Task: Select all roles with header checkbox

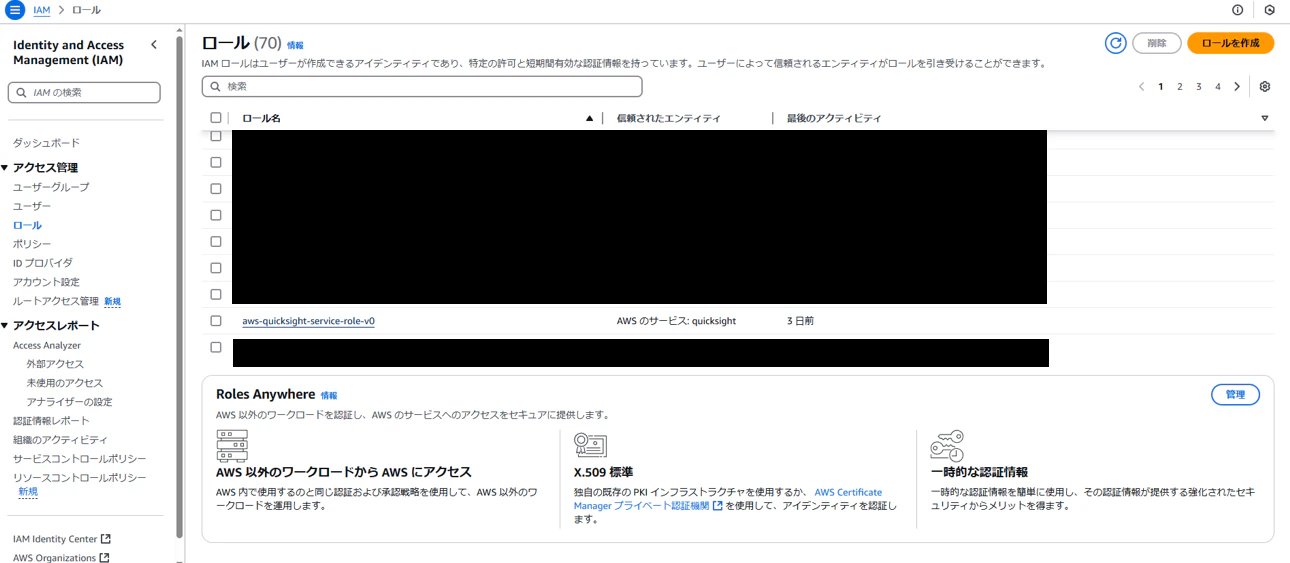Action: [x=216, y=118]
